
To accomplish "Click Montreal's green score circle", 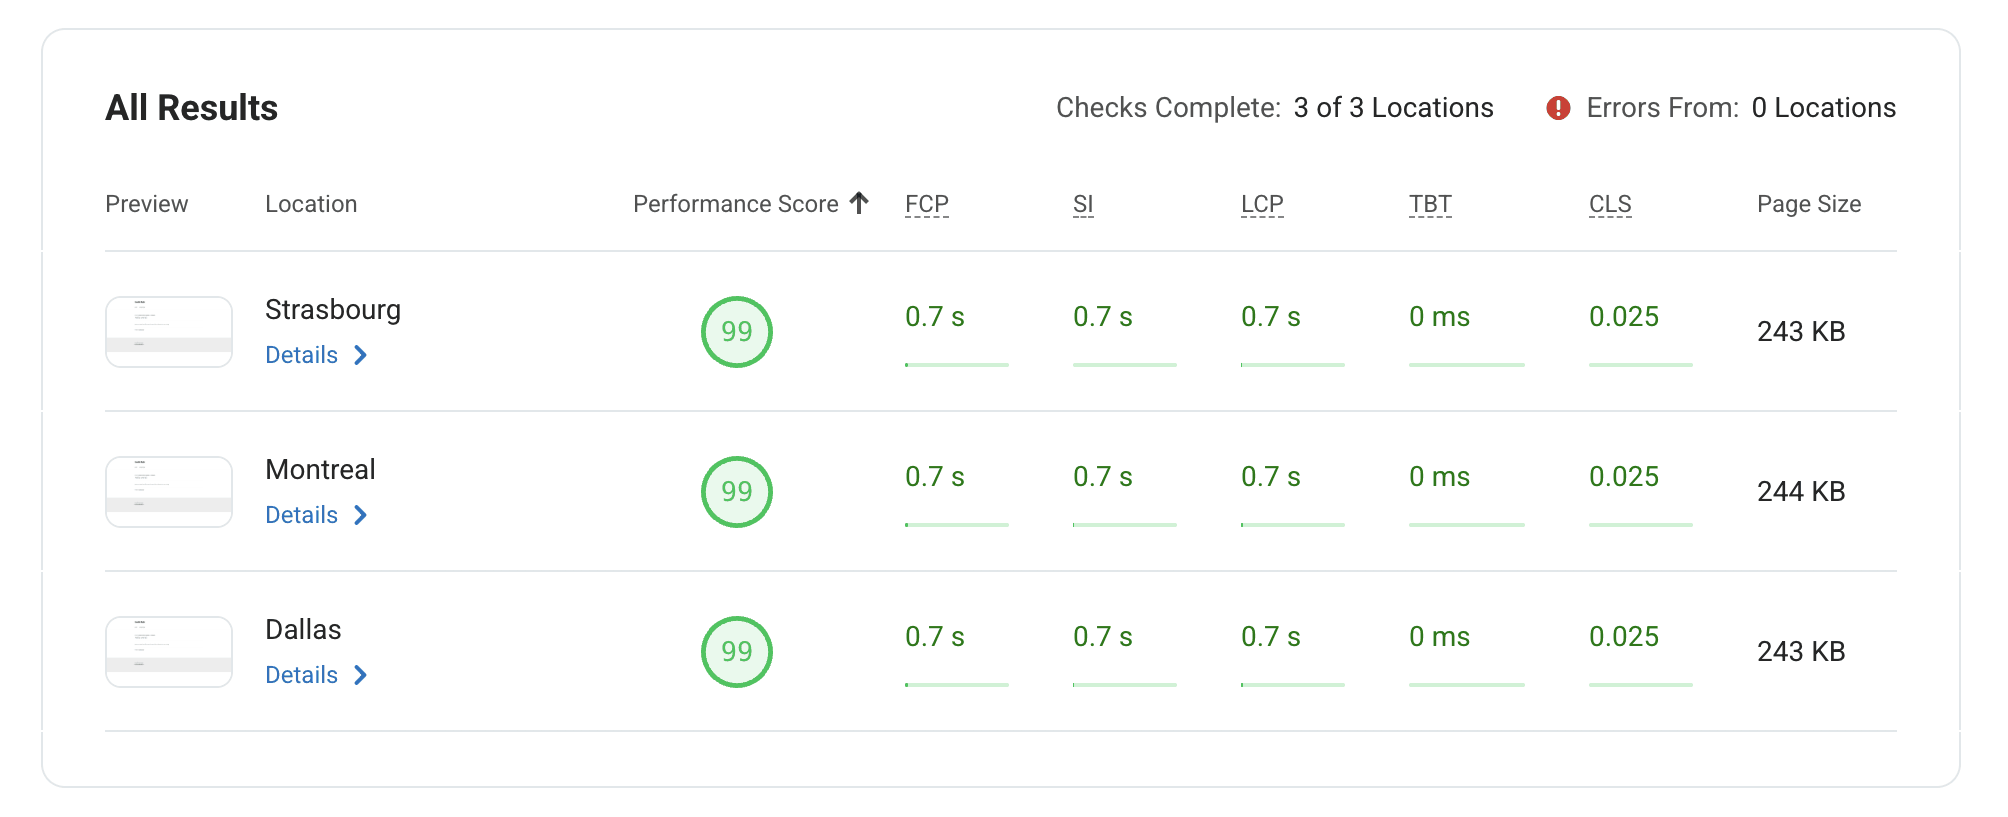I will pyautogui.click(x=736, y=491).
